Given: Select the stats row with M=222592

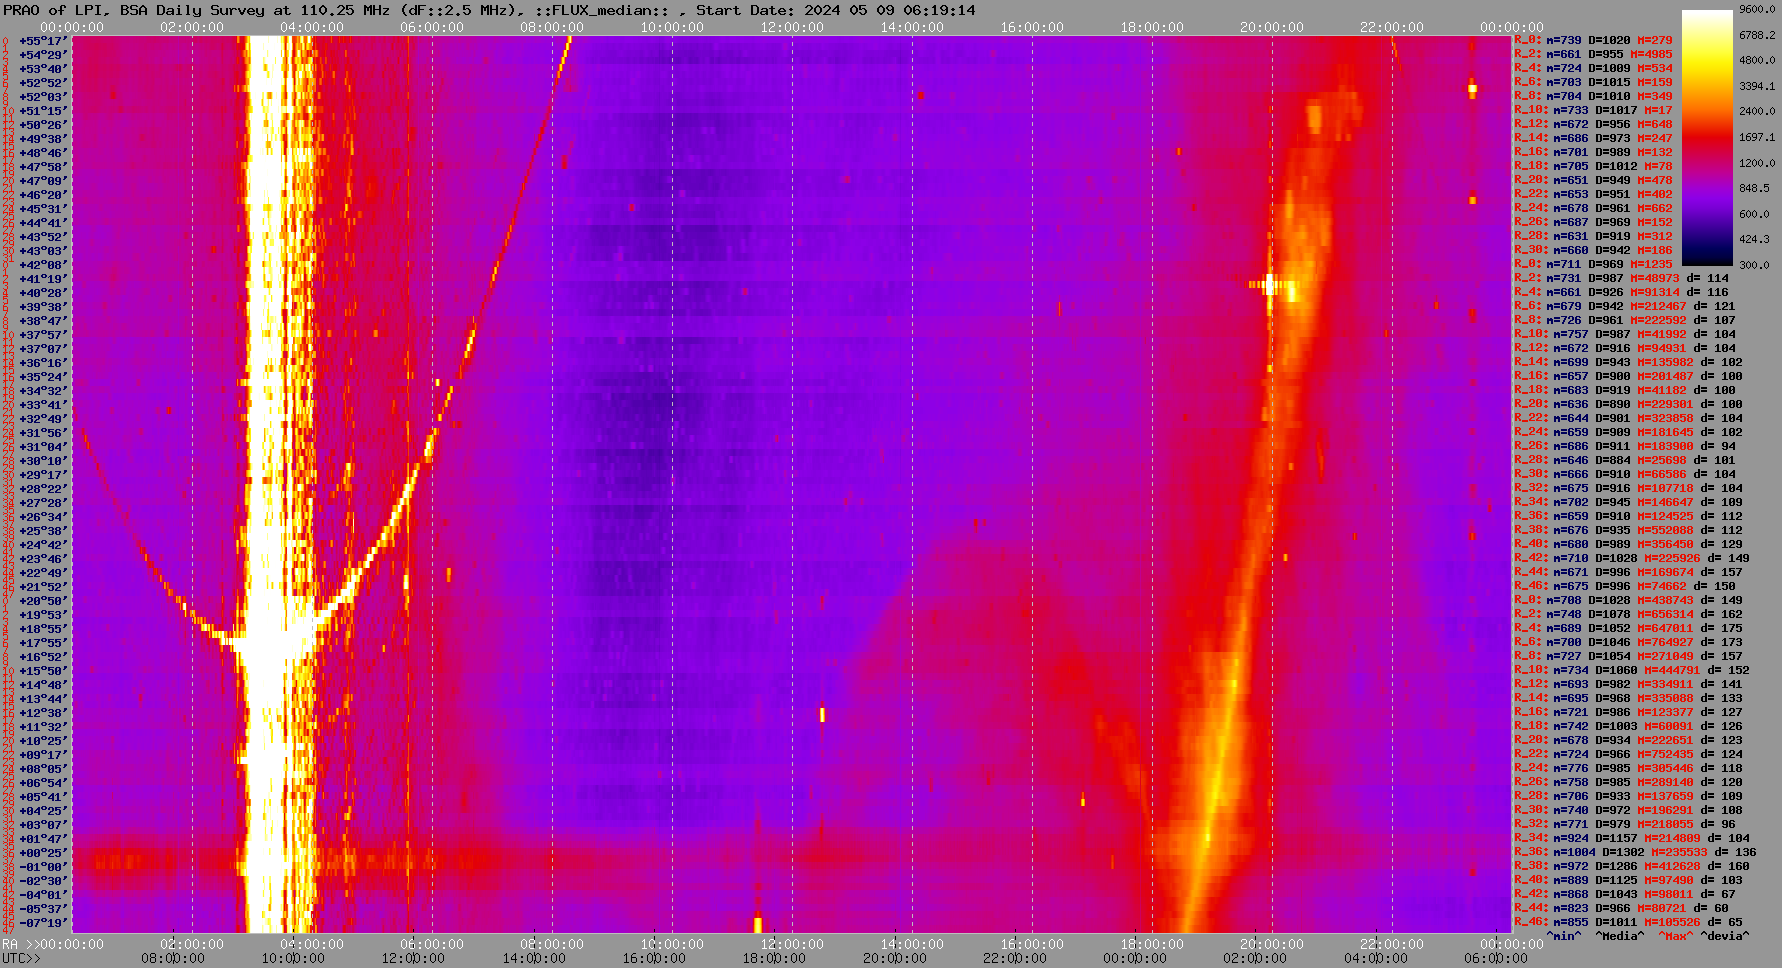Looking at the screenshot, I should (1625, 321).
